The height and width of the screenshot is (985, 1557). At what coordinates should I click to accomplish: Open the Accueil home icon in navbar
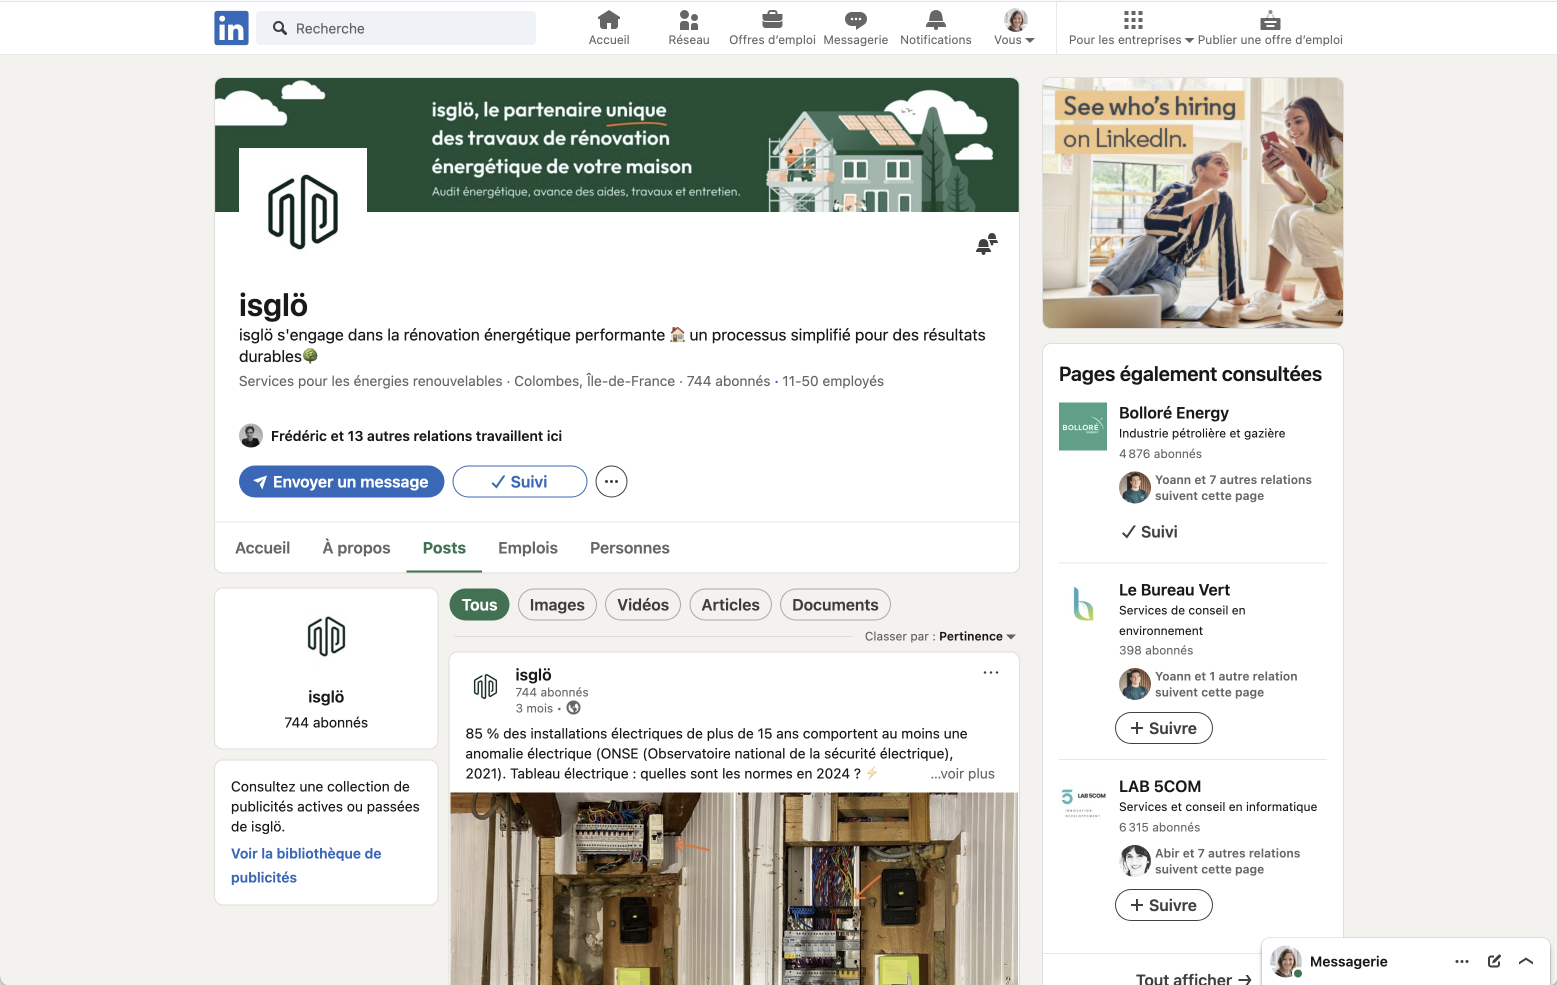pyautogui.click(x=609, y=28)
